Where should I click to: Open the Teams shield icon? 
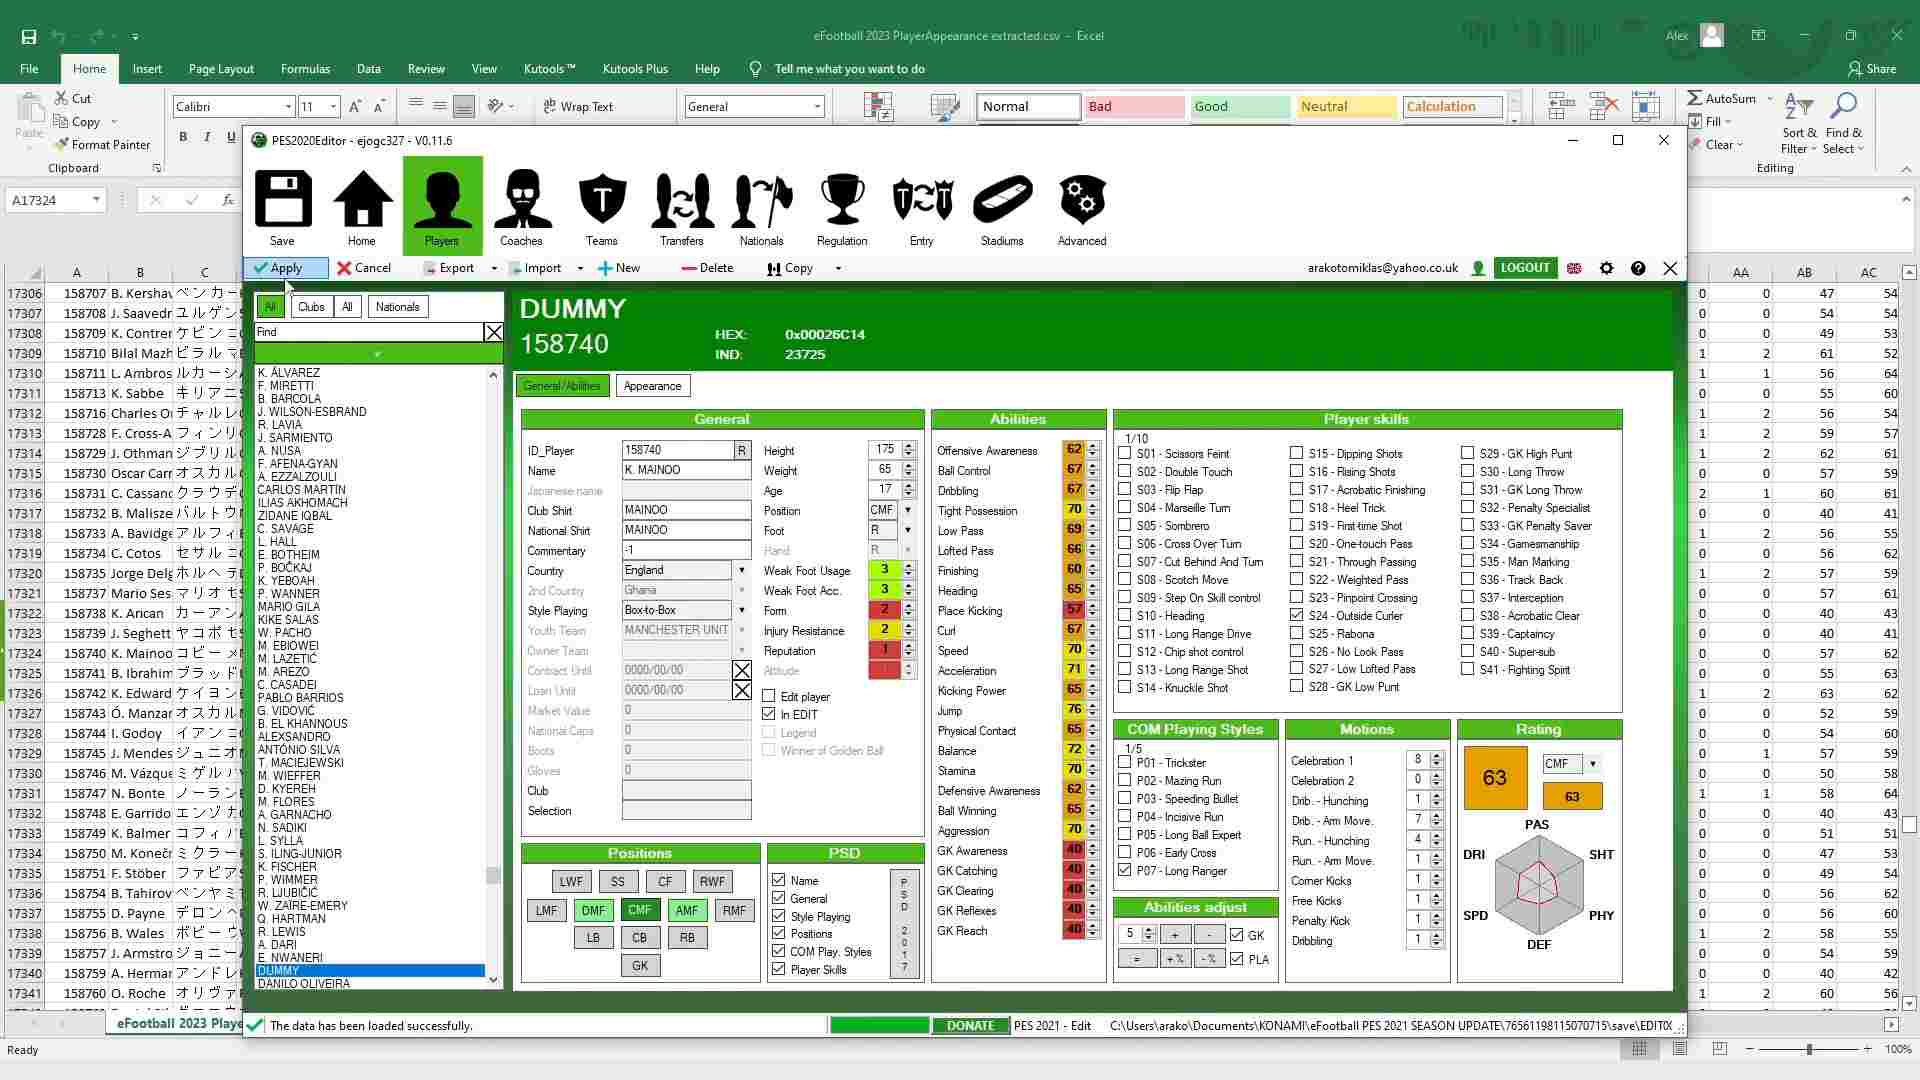pyautogui.click(x=602, y=207)
